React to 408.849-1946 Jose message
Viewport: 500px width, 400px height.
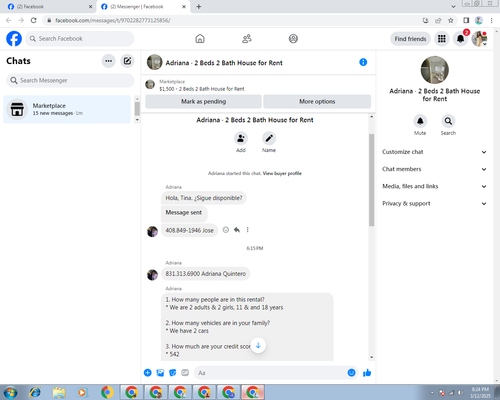[x=226, y=230]
